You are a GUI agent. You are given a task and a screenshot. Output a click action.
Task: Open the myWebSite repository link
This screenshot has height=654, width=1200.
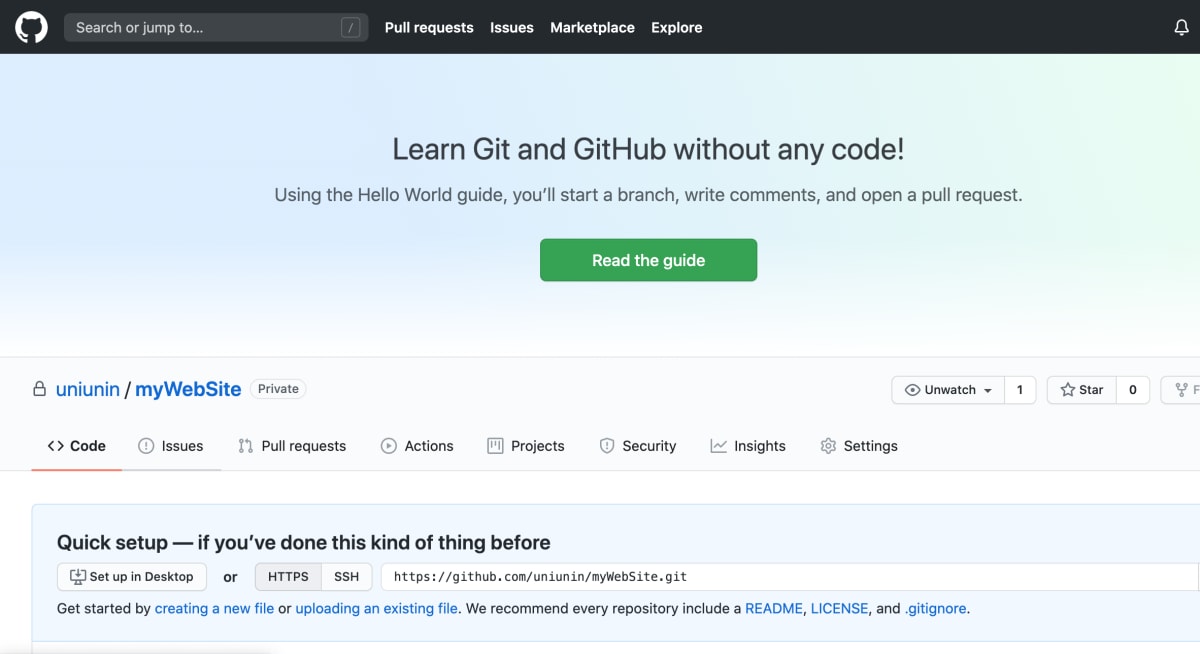188,390
